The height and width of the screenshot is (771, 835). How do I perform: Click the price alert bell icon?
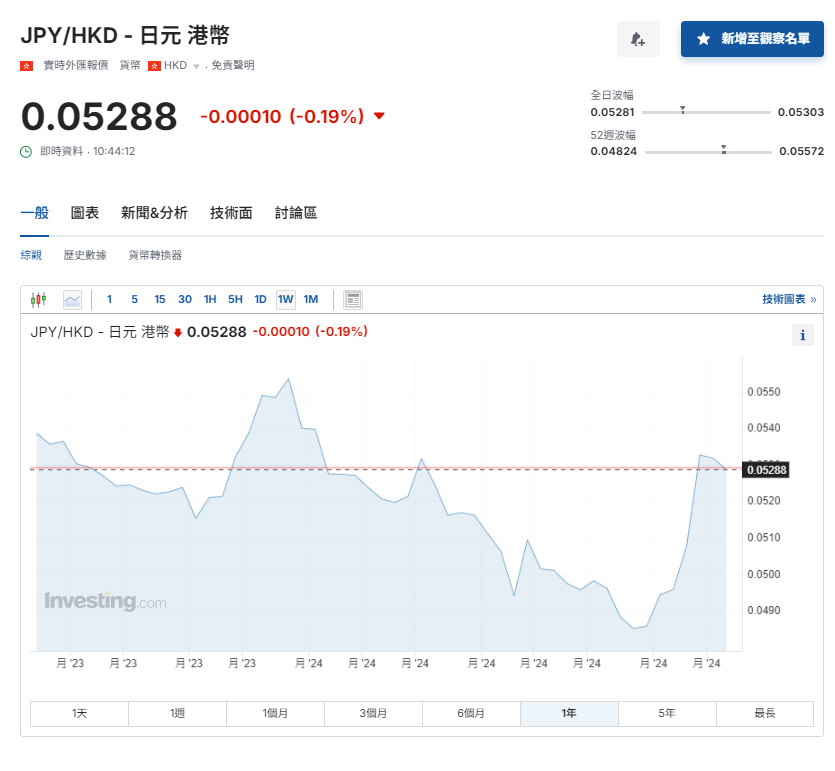[x=637, y=39]
